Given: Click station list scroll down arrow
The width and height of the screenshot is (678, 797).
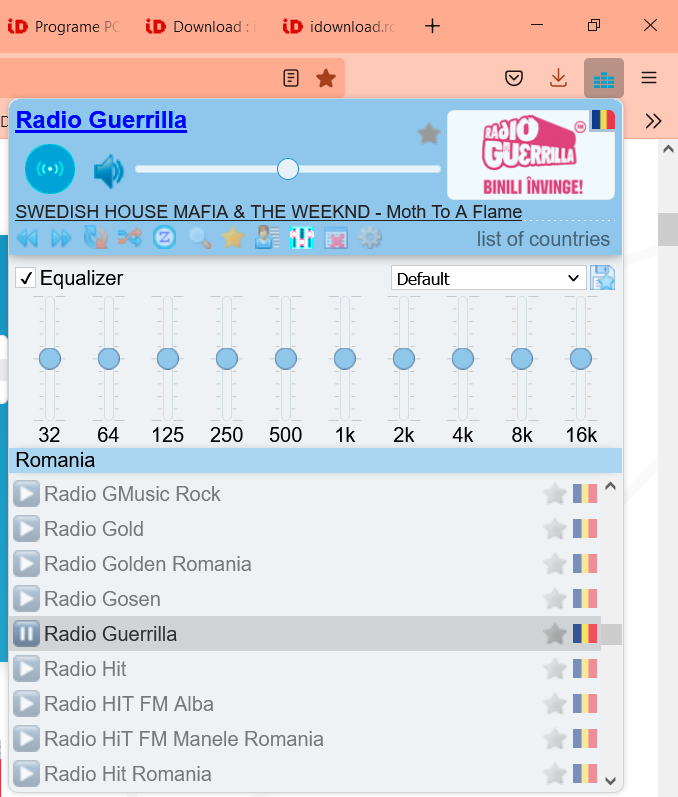Looking at the screenshot, I should pyautogui.click(x=611, y=781).
